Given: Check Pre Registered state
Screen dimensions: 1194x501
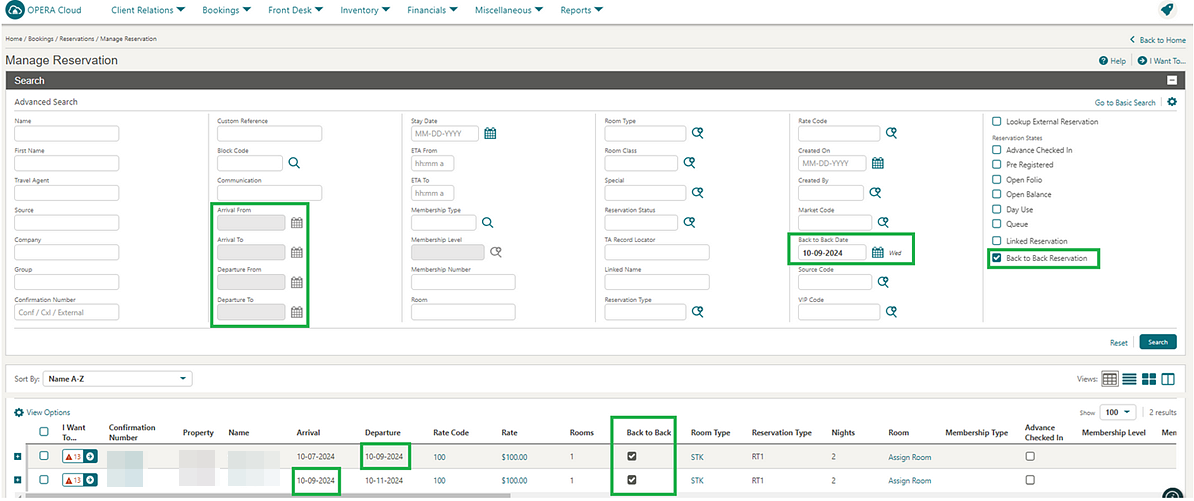Looking at the screenshot, I should point(996,164).
